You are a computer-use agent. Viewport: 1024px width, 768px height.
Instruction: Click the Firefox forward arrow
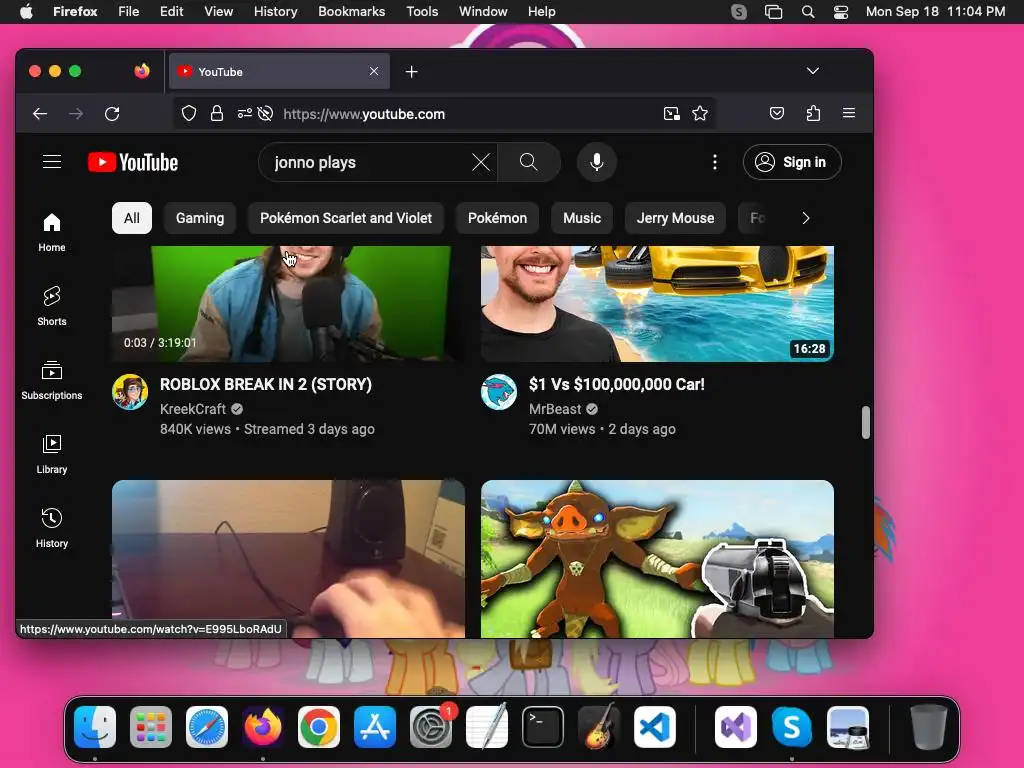pos(76,114)
